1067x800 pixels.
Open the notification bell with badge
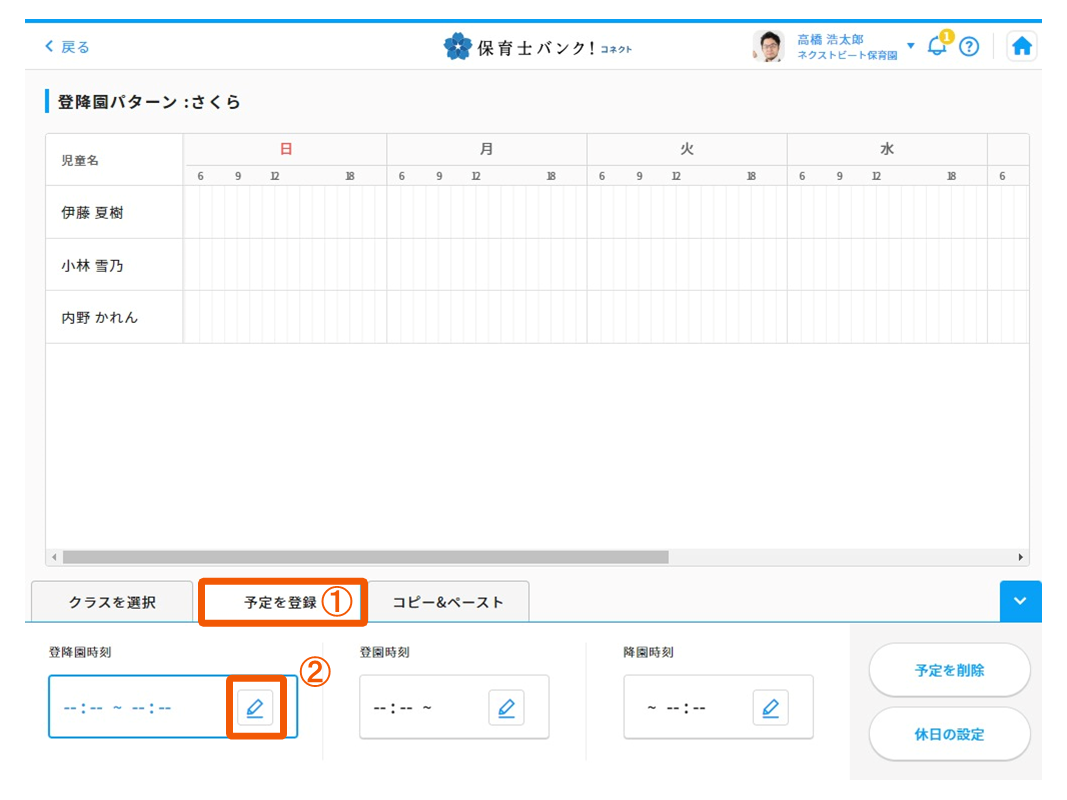[936, 46]
